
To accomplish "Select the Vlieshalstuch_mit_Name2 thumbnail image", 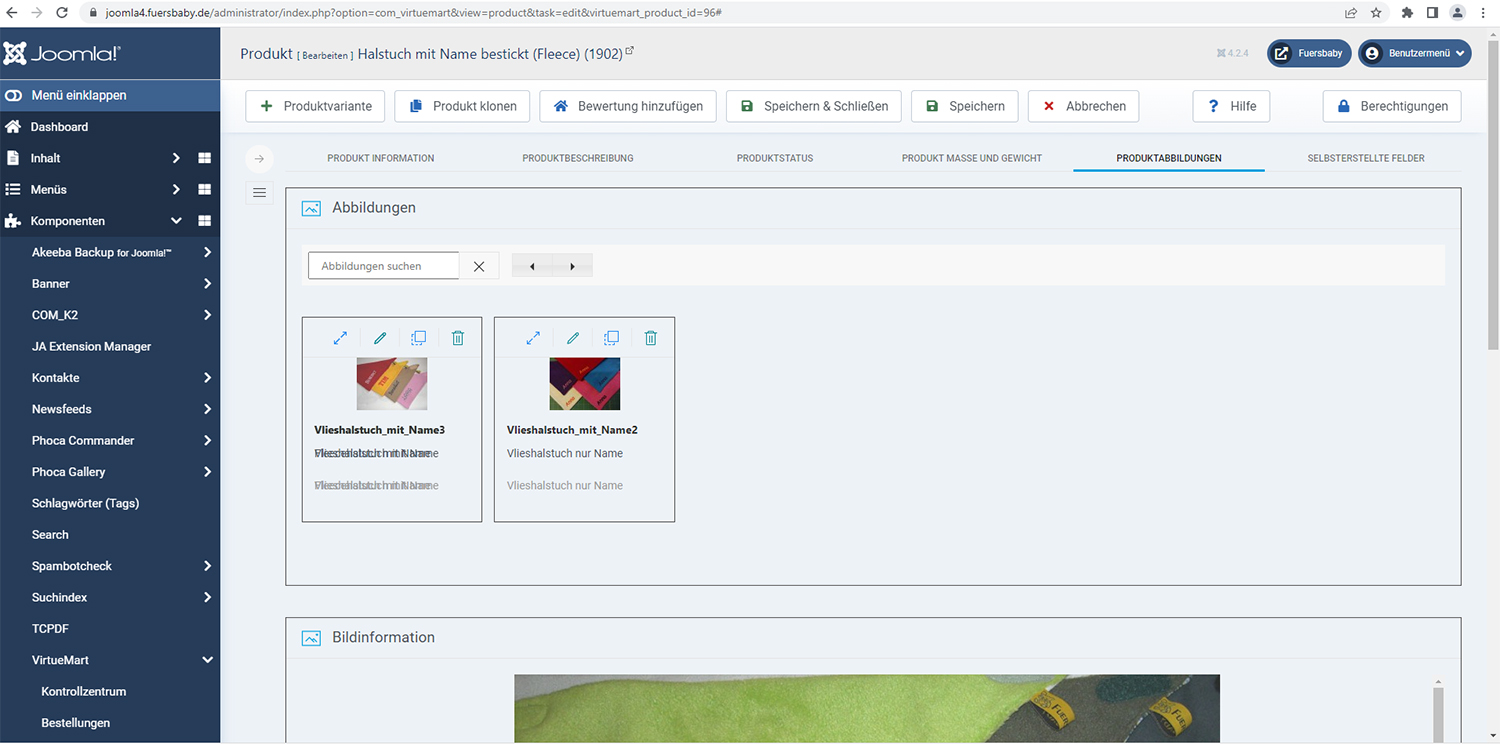I will pyautogui.click(x=585, y=384).
